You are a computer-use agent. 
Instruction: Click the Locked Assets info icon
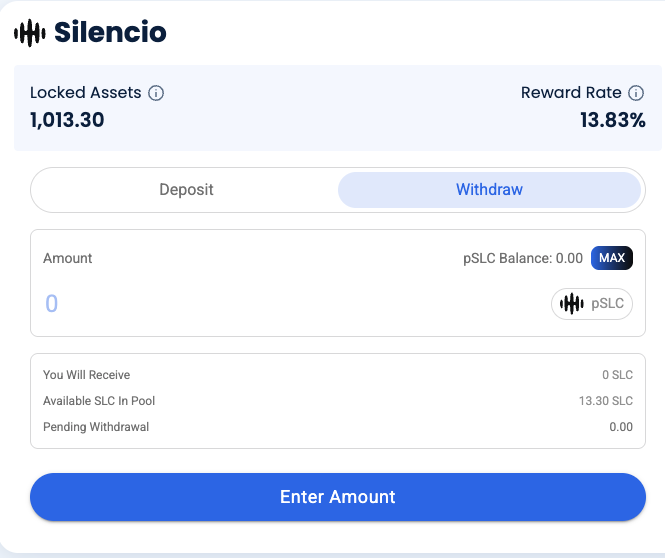point(156,93)
